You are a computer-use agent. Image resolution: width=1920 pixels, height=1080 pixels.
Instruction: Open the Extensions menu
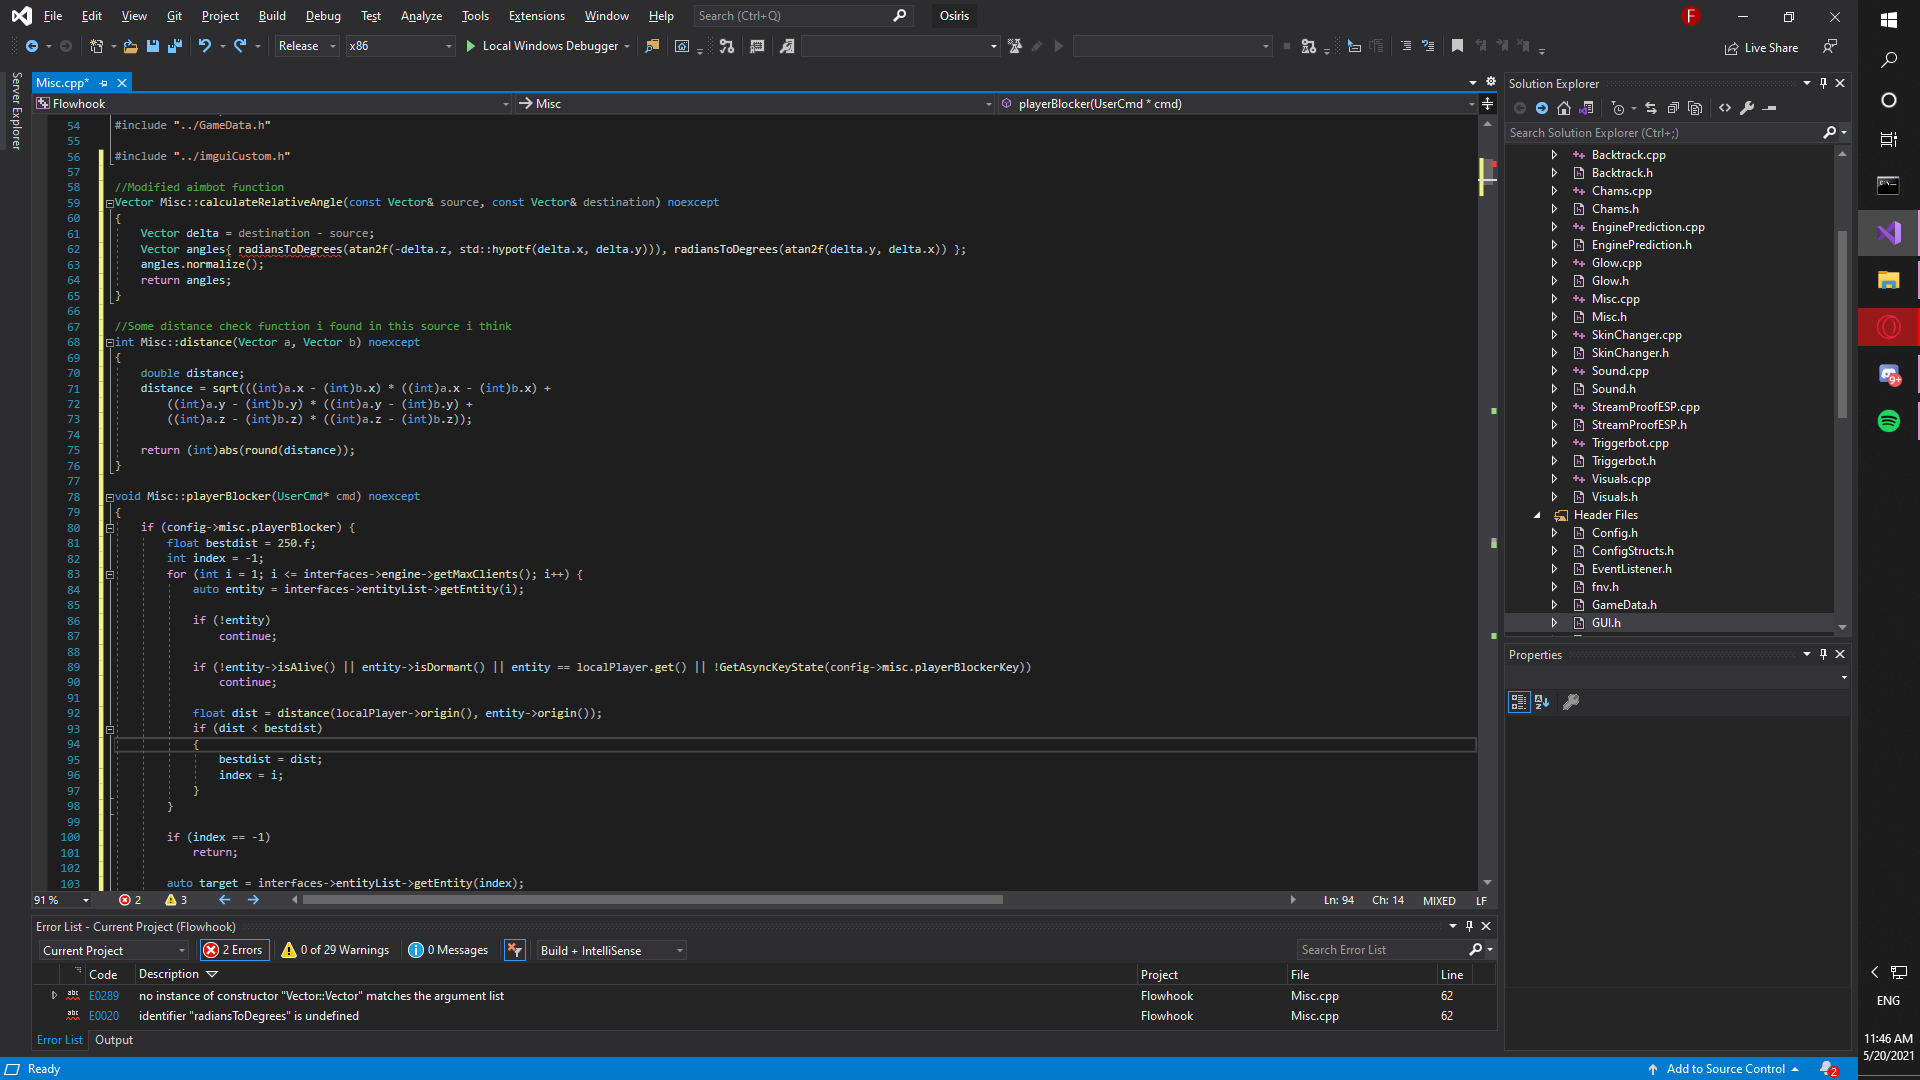pos(536,16)
